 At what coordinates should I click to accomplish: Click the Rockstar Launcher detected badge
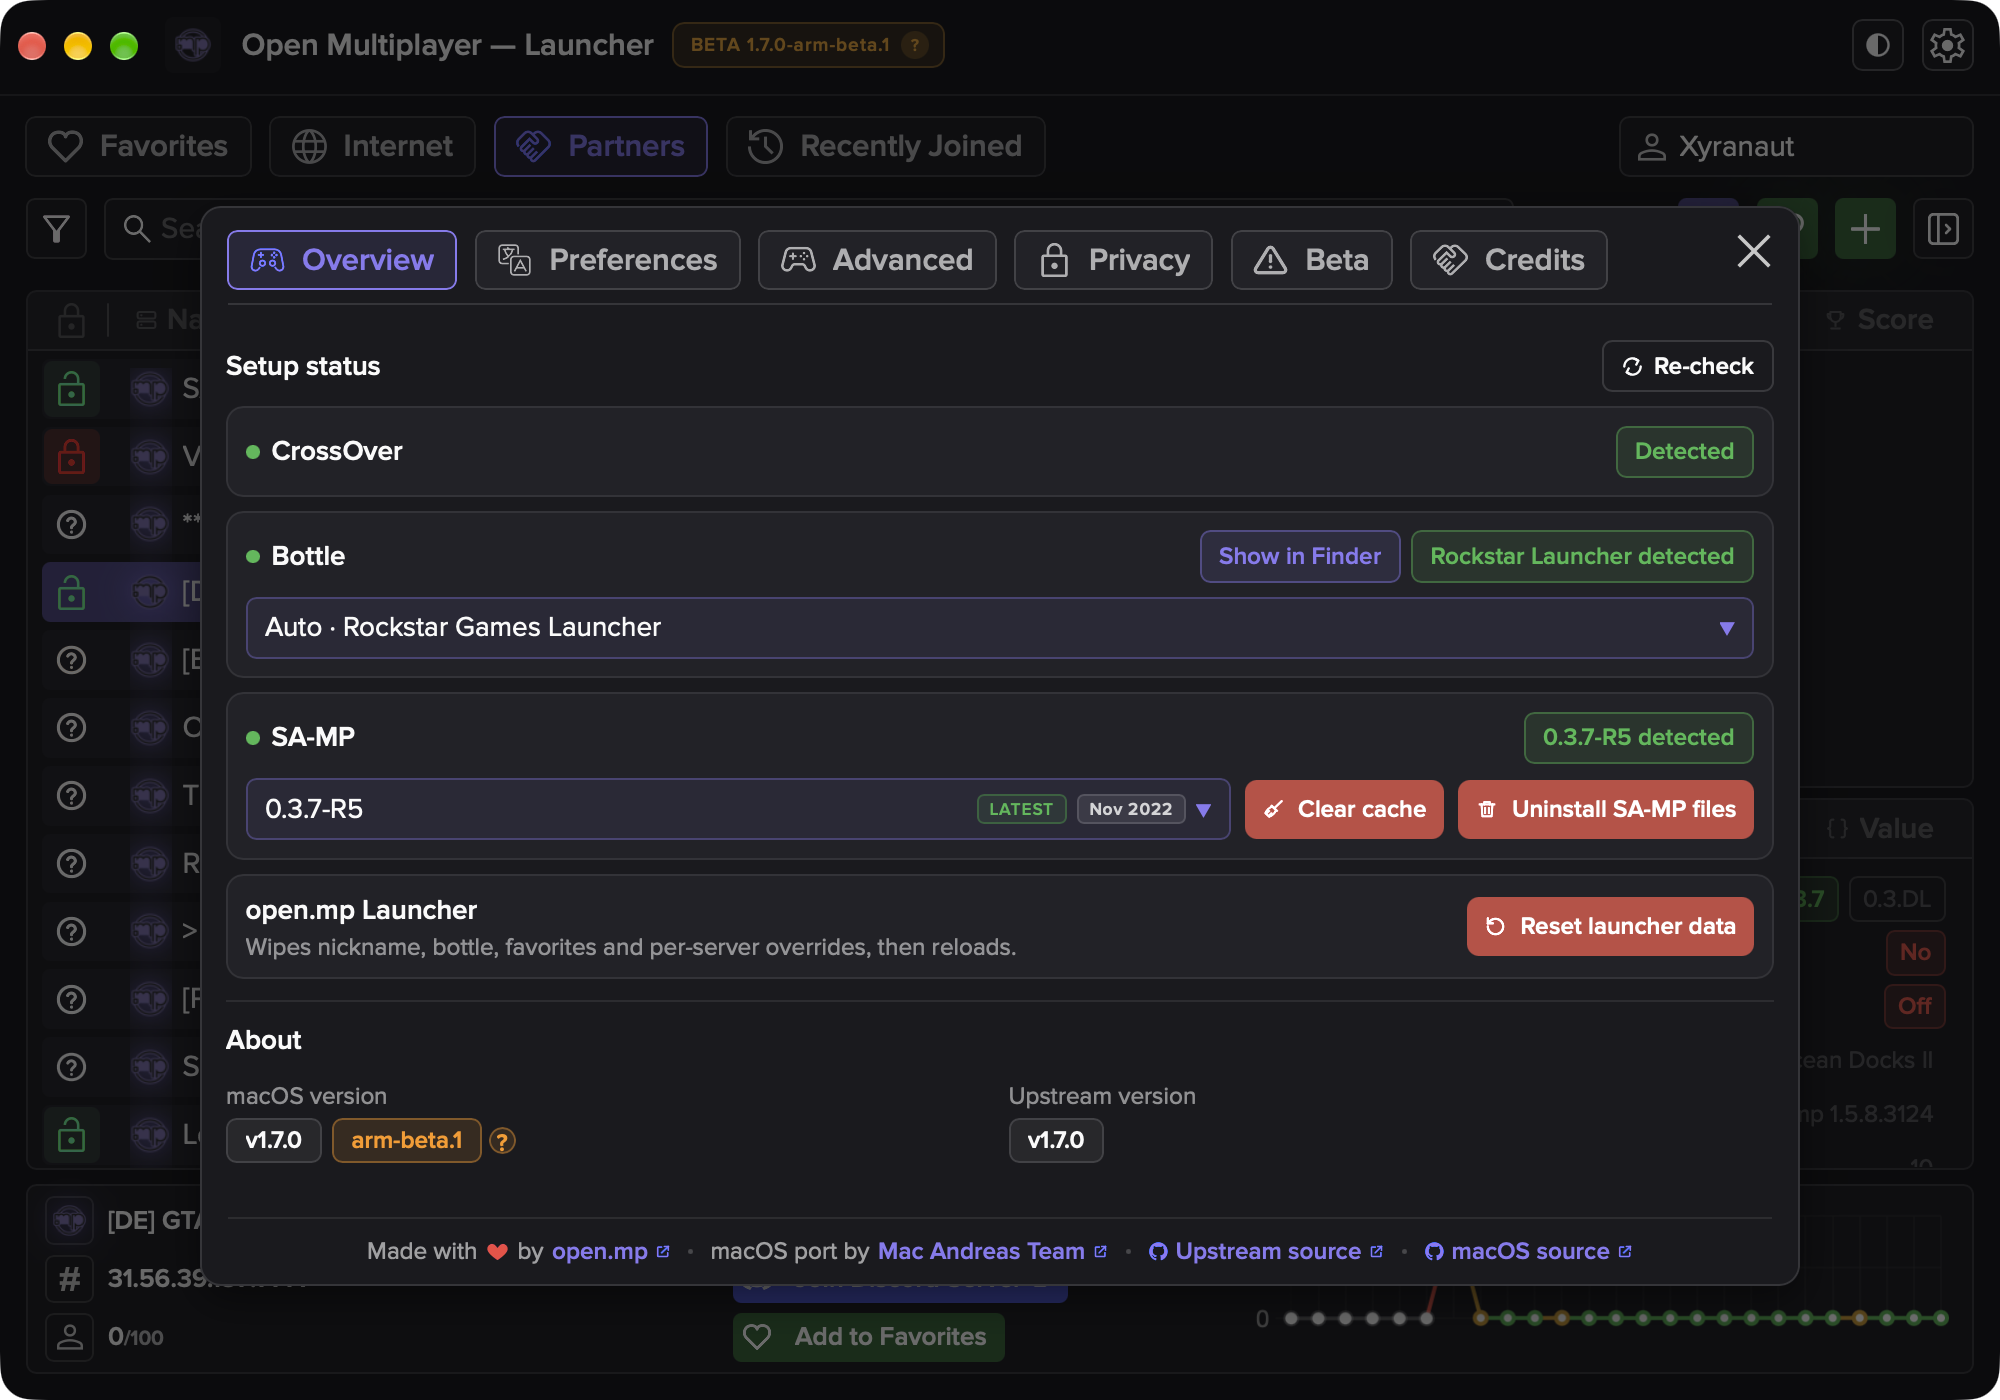coord(1582,556)
